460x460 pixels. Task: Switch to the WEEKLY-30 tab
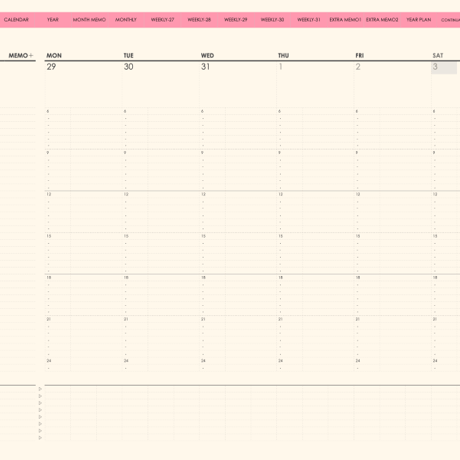pos(272,20)
